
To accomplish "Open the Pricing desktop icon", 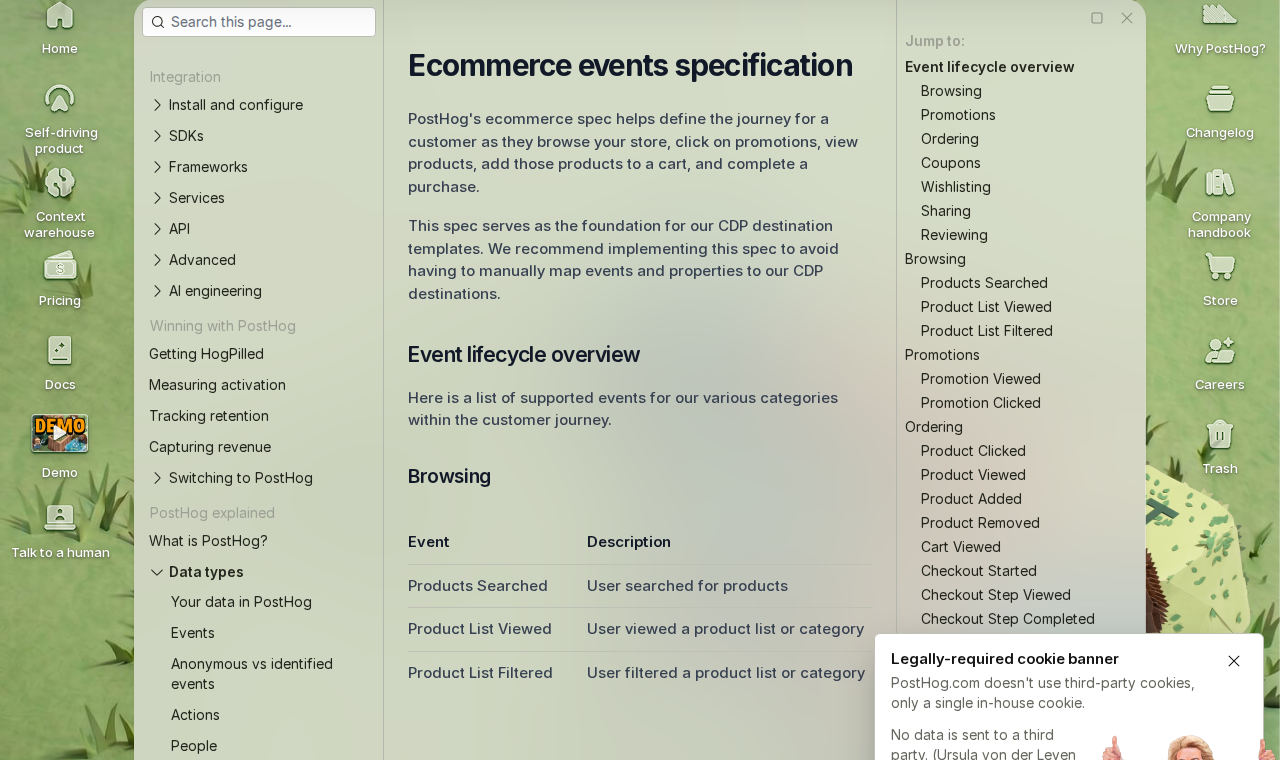I will (60, 278).
